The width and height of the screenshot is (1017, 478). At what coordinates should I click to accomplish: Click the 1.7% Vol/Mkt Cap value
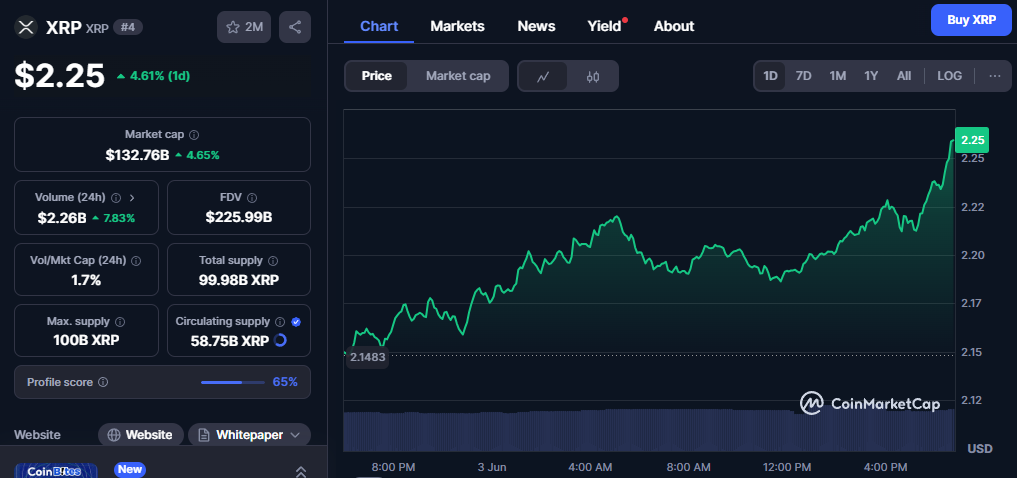coord(86,280)
